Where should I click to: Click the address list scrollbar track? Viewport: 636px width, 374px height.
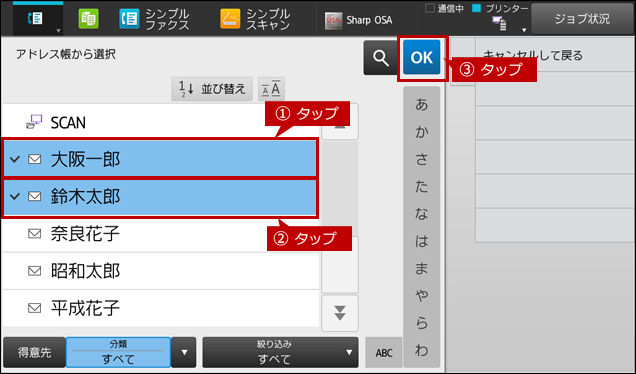[x=340, y=217]
